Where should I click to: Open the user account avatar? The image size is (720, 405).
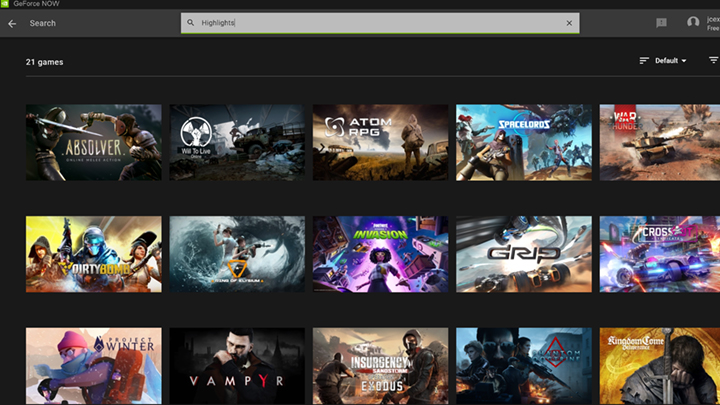(693, 22)
